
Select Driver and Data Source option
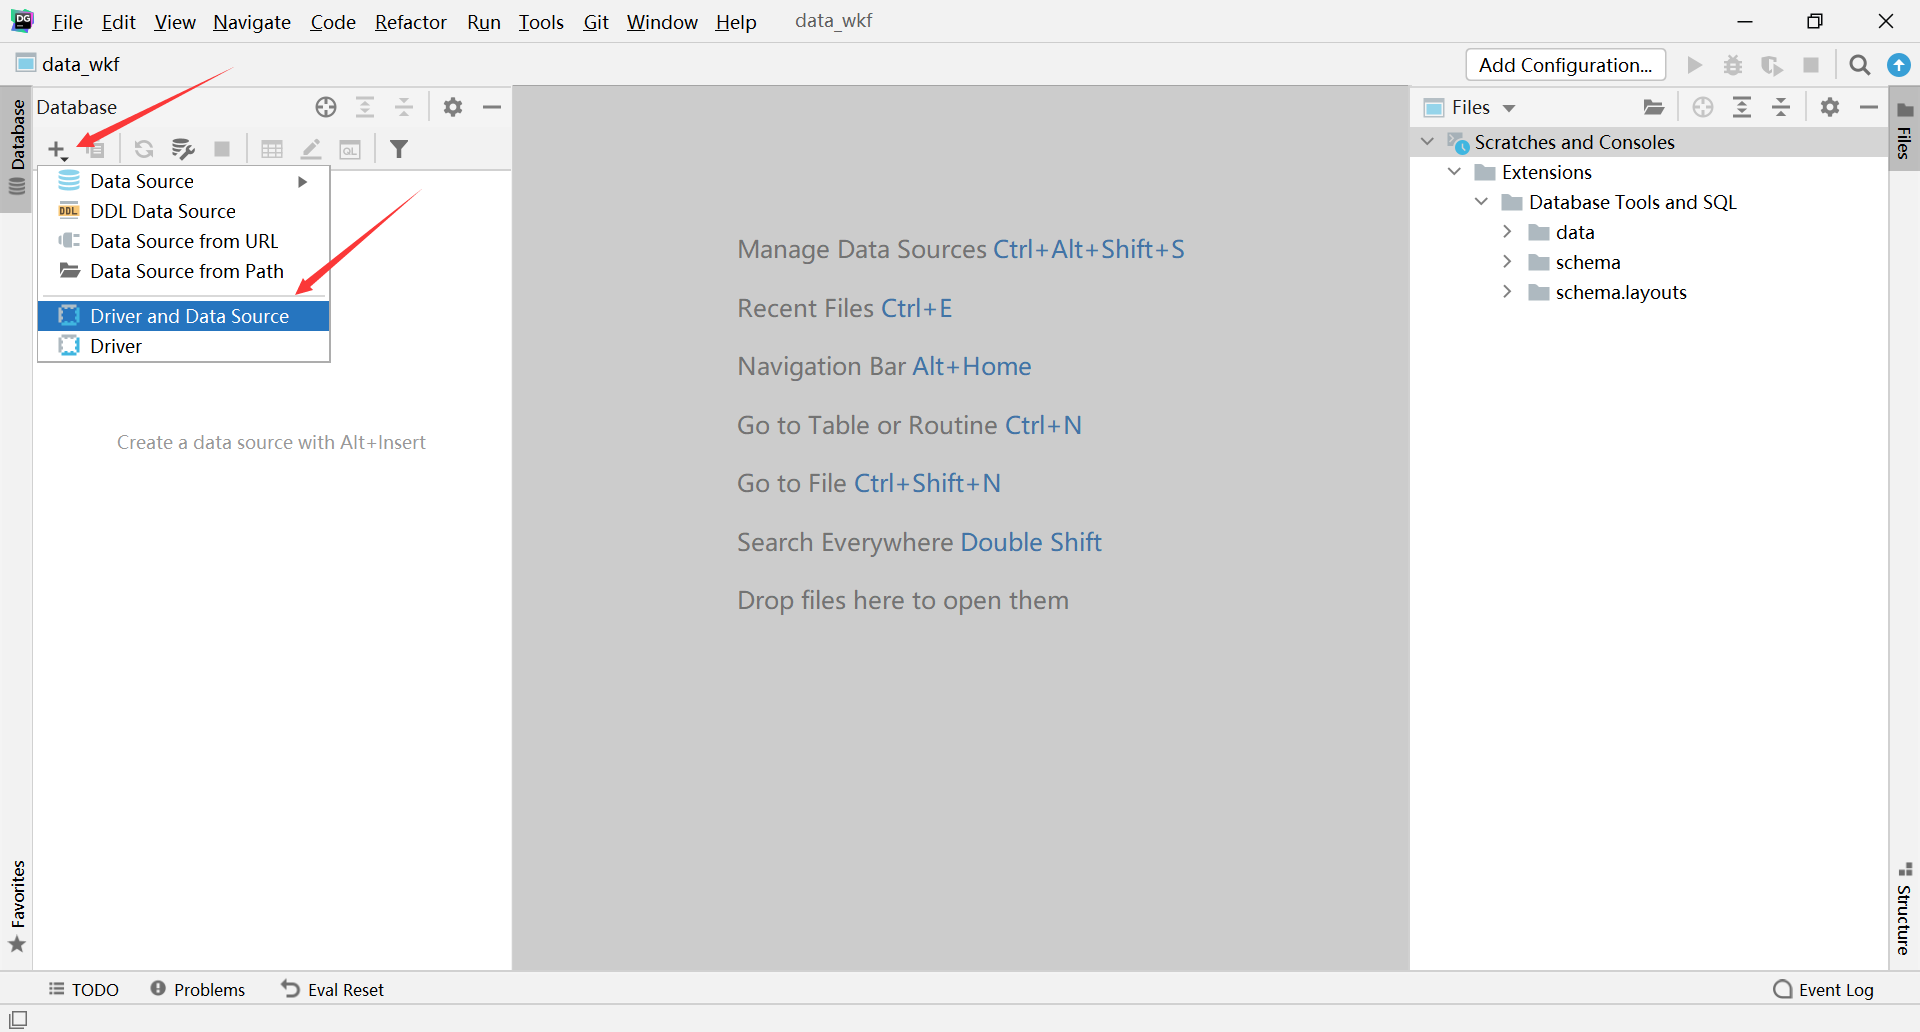tap(184, 316)
